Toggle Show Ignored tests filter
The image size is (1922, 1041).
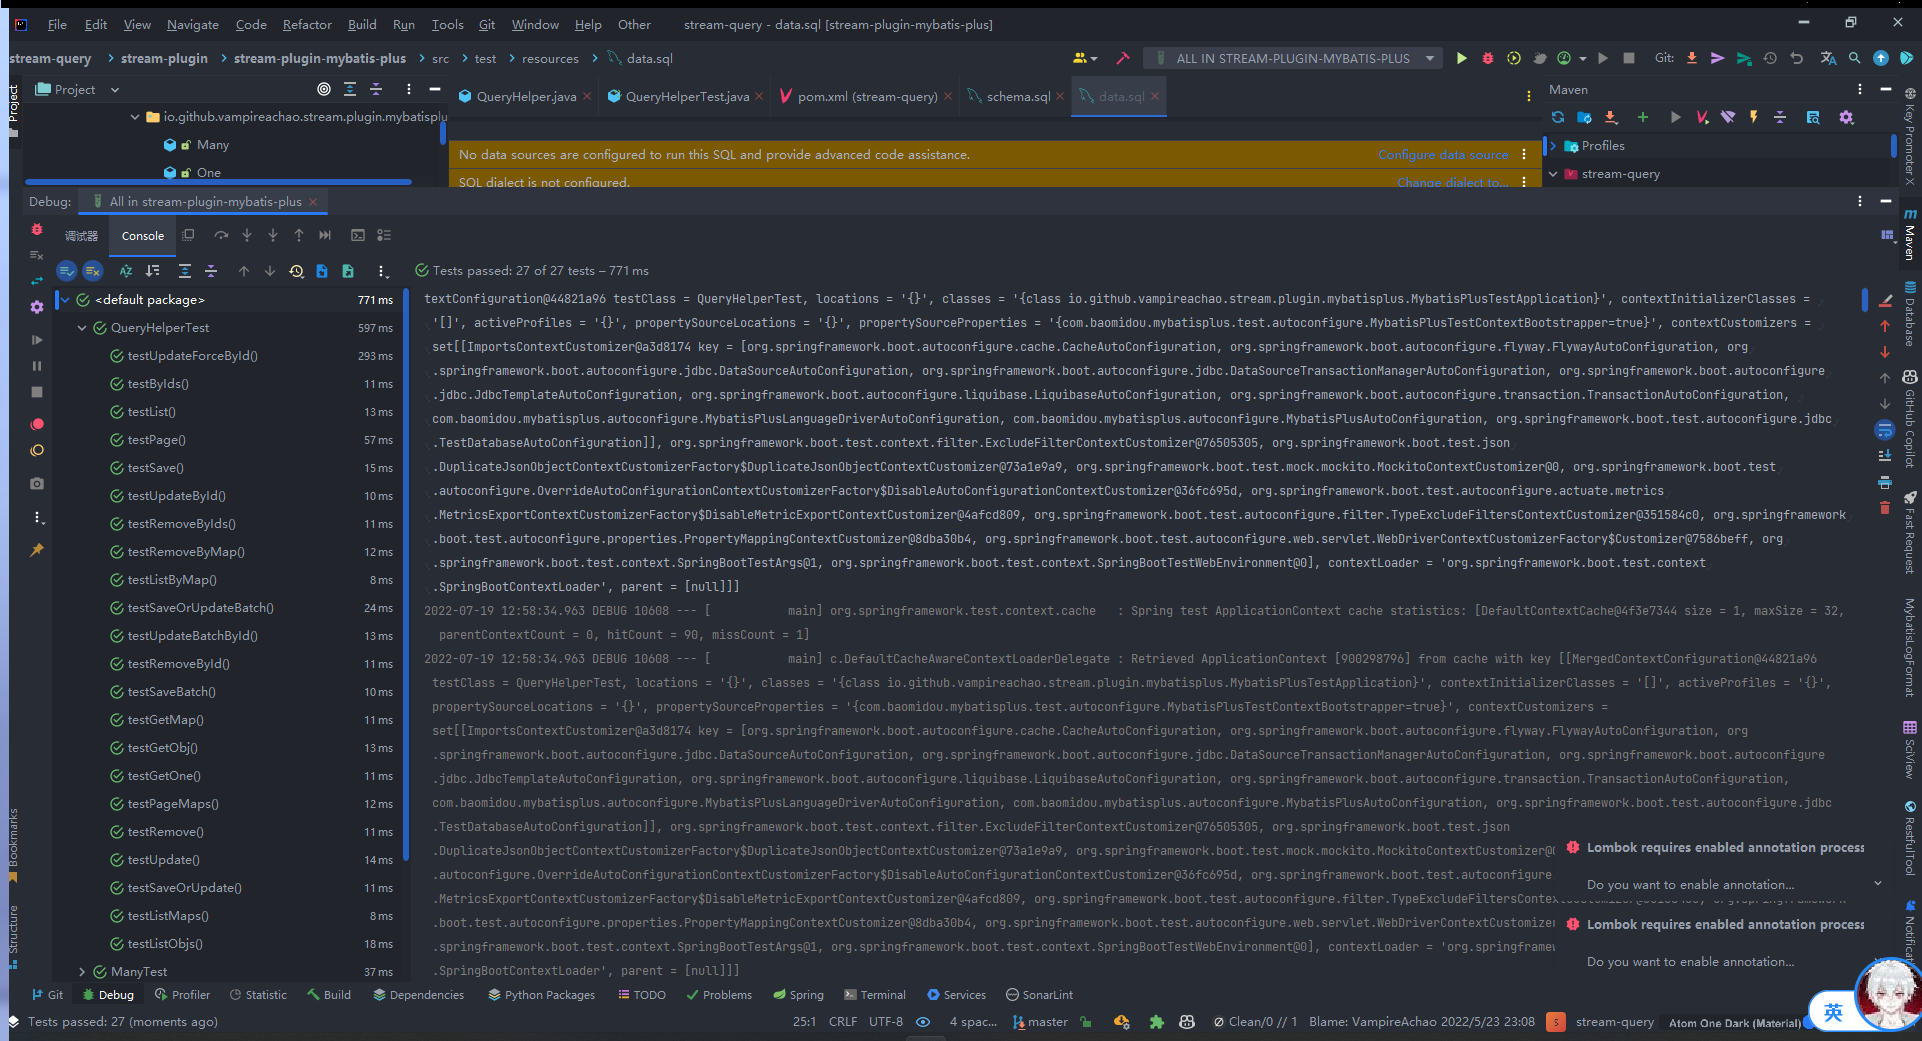(93, 271)
